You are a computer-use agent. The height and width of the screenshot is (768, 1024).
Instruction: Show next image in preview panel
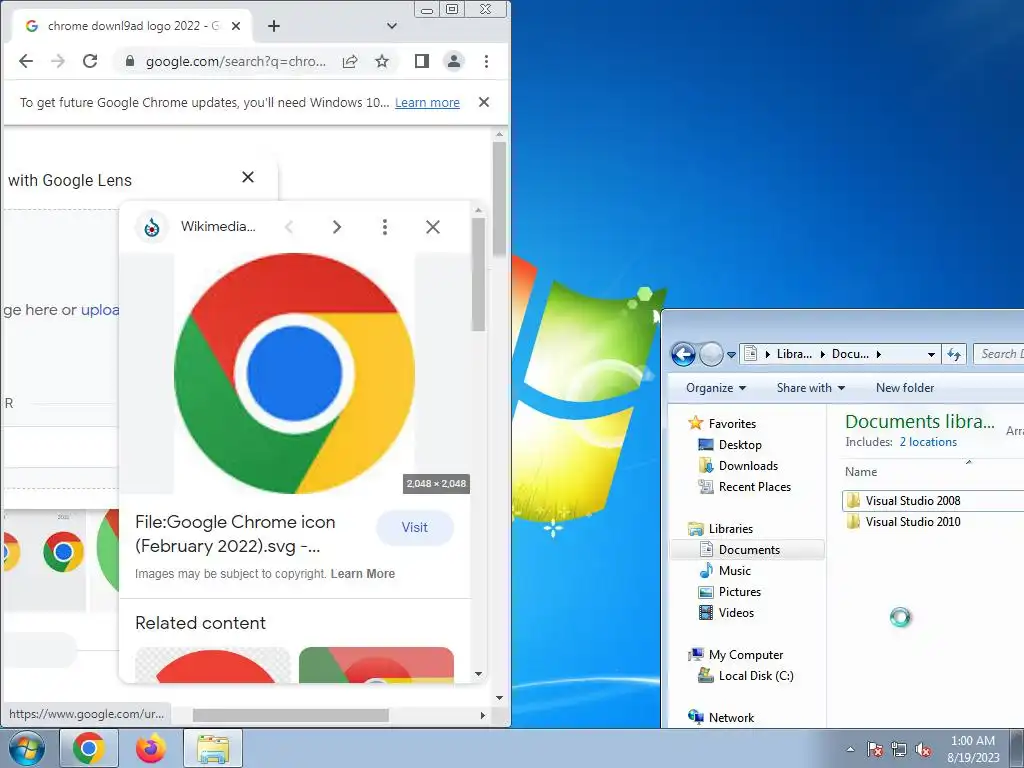click(x=337, y=227)
